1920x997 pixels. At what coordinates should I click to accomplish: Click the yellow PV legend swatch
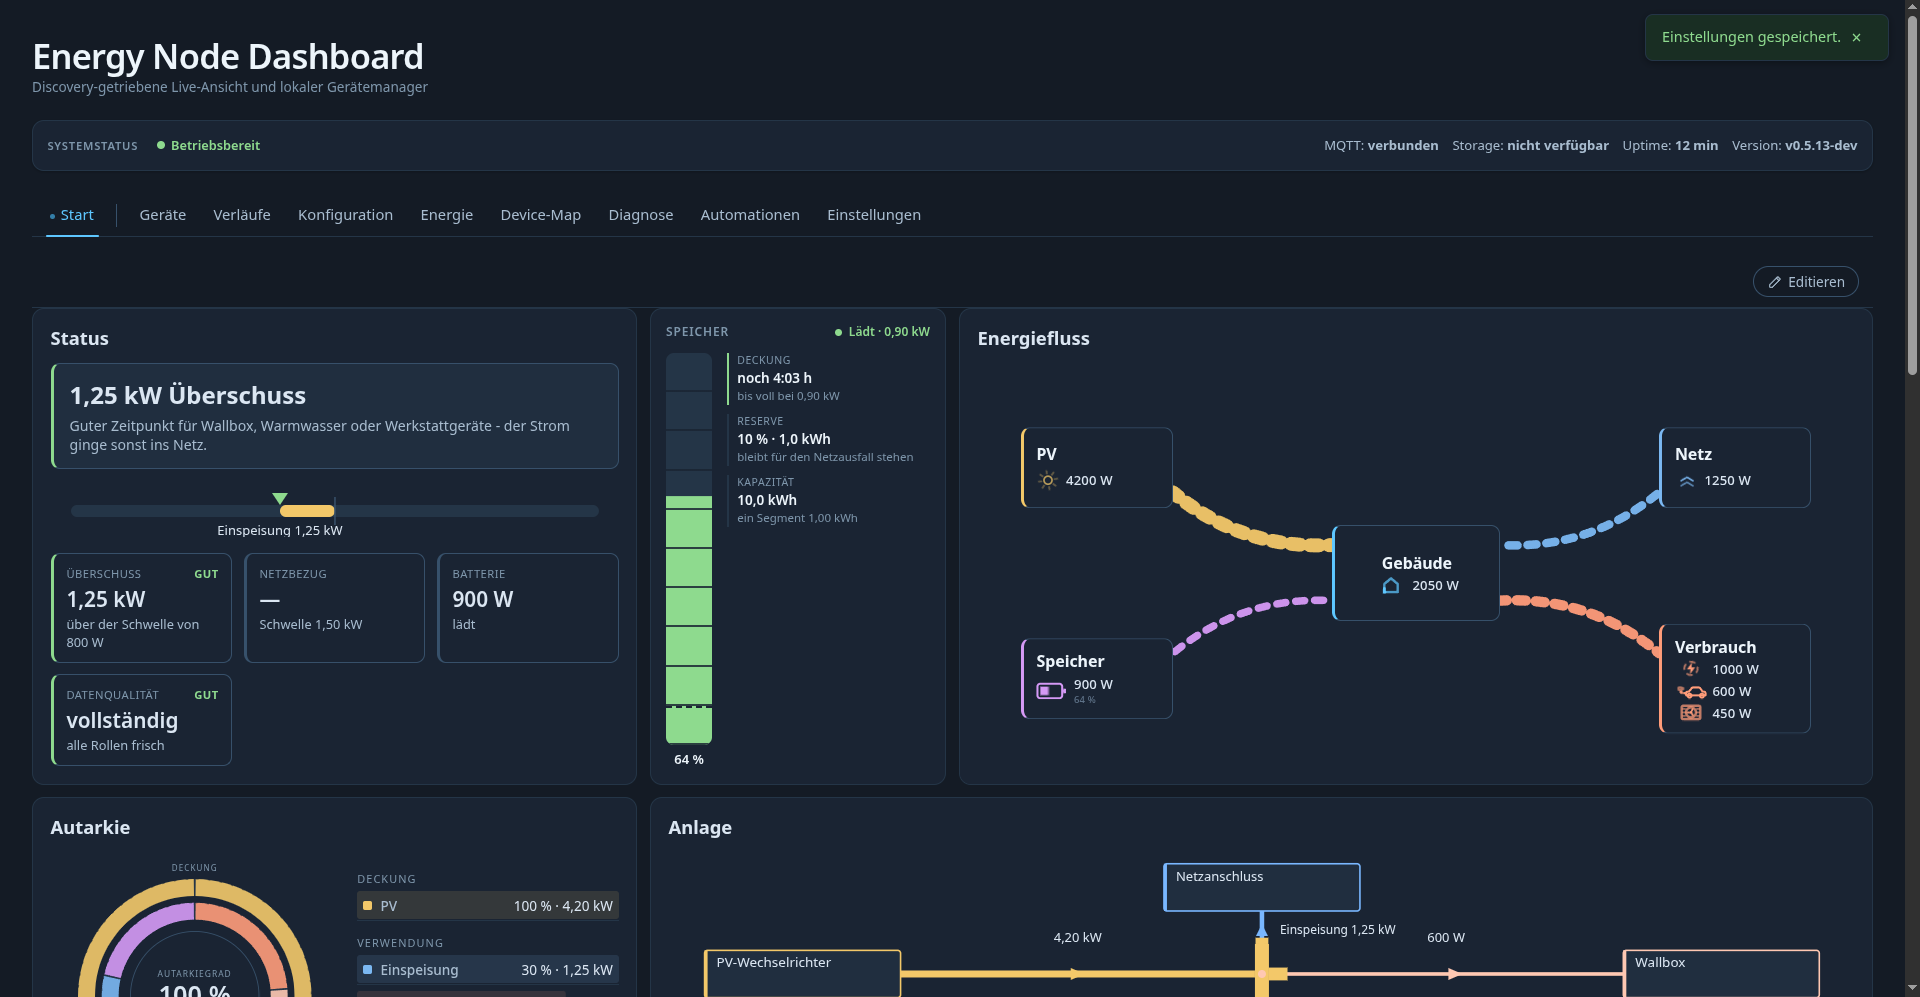367,906
